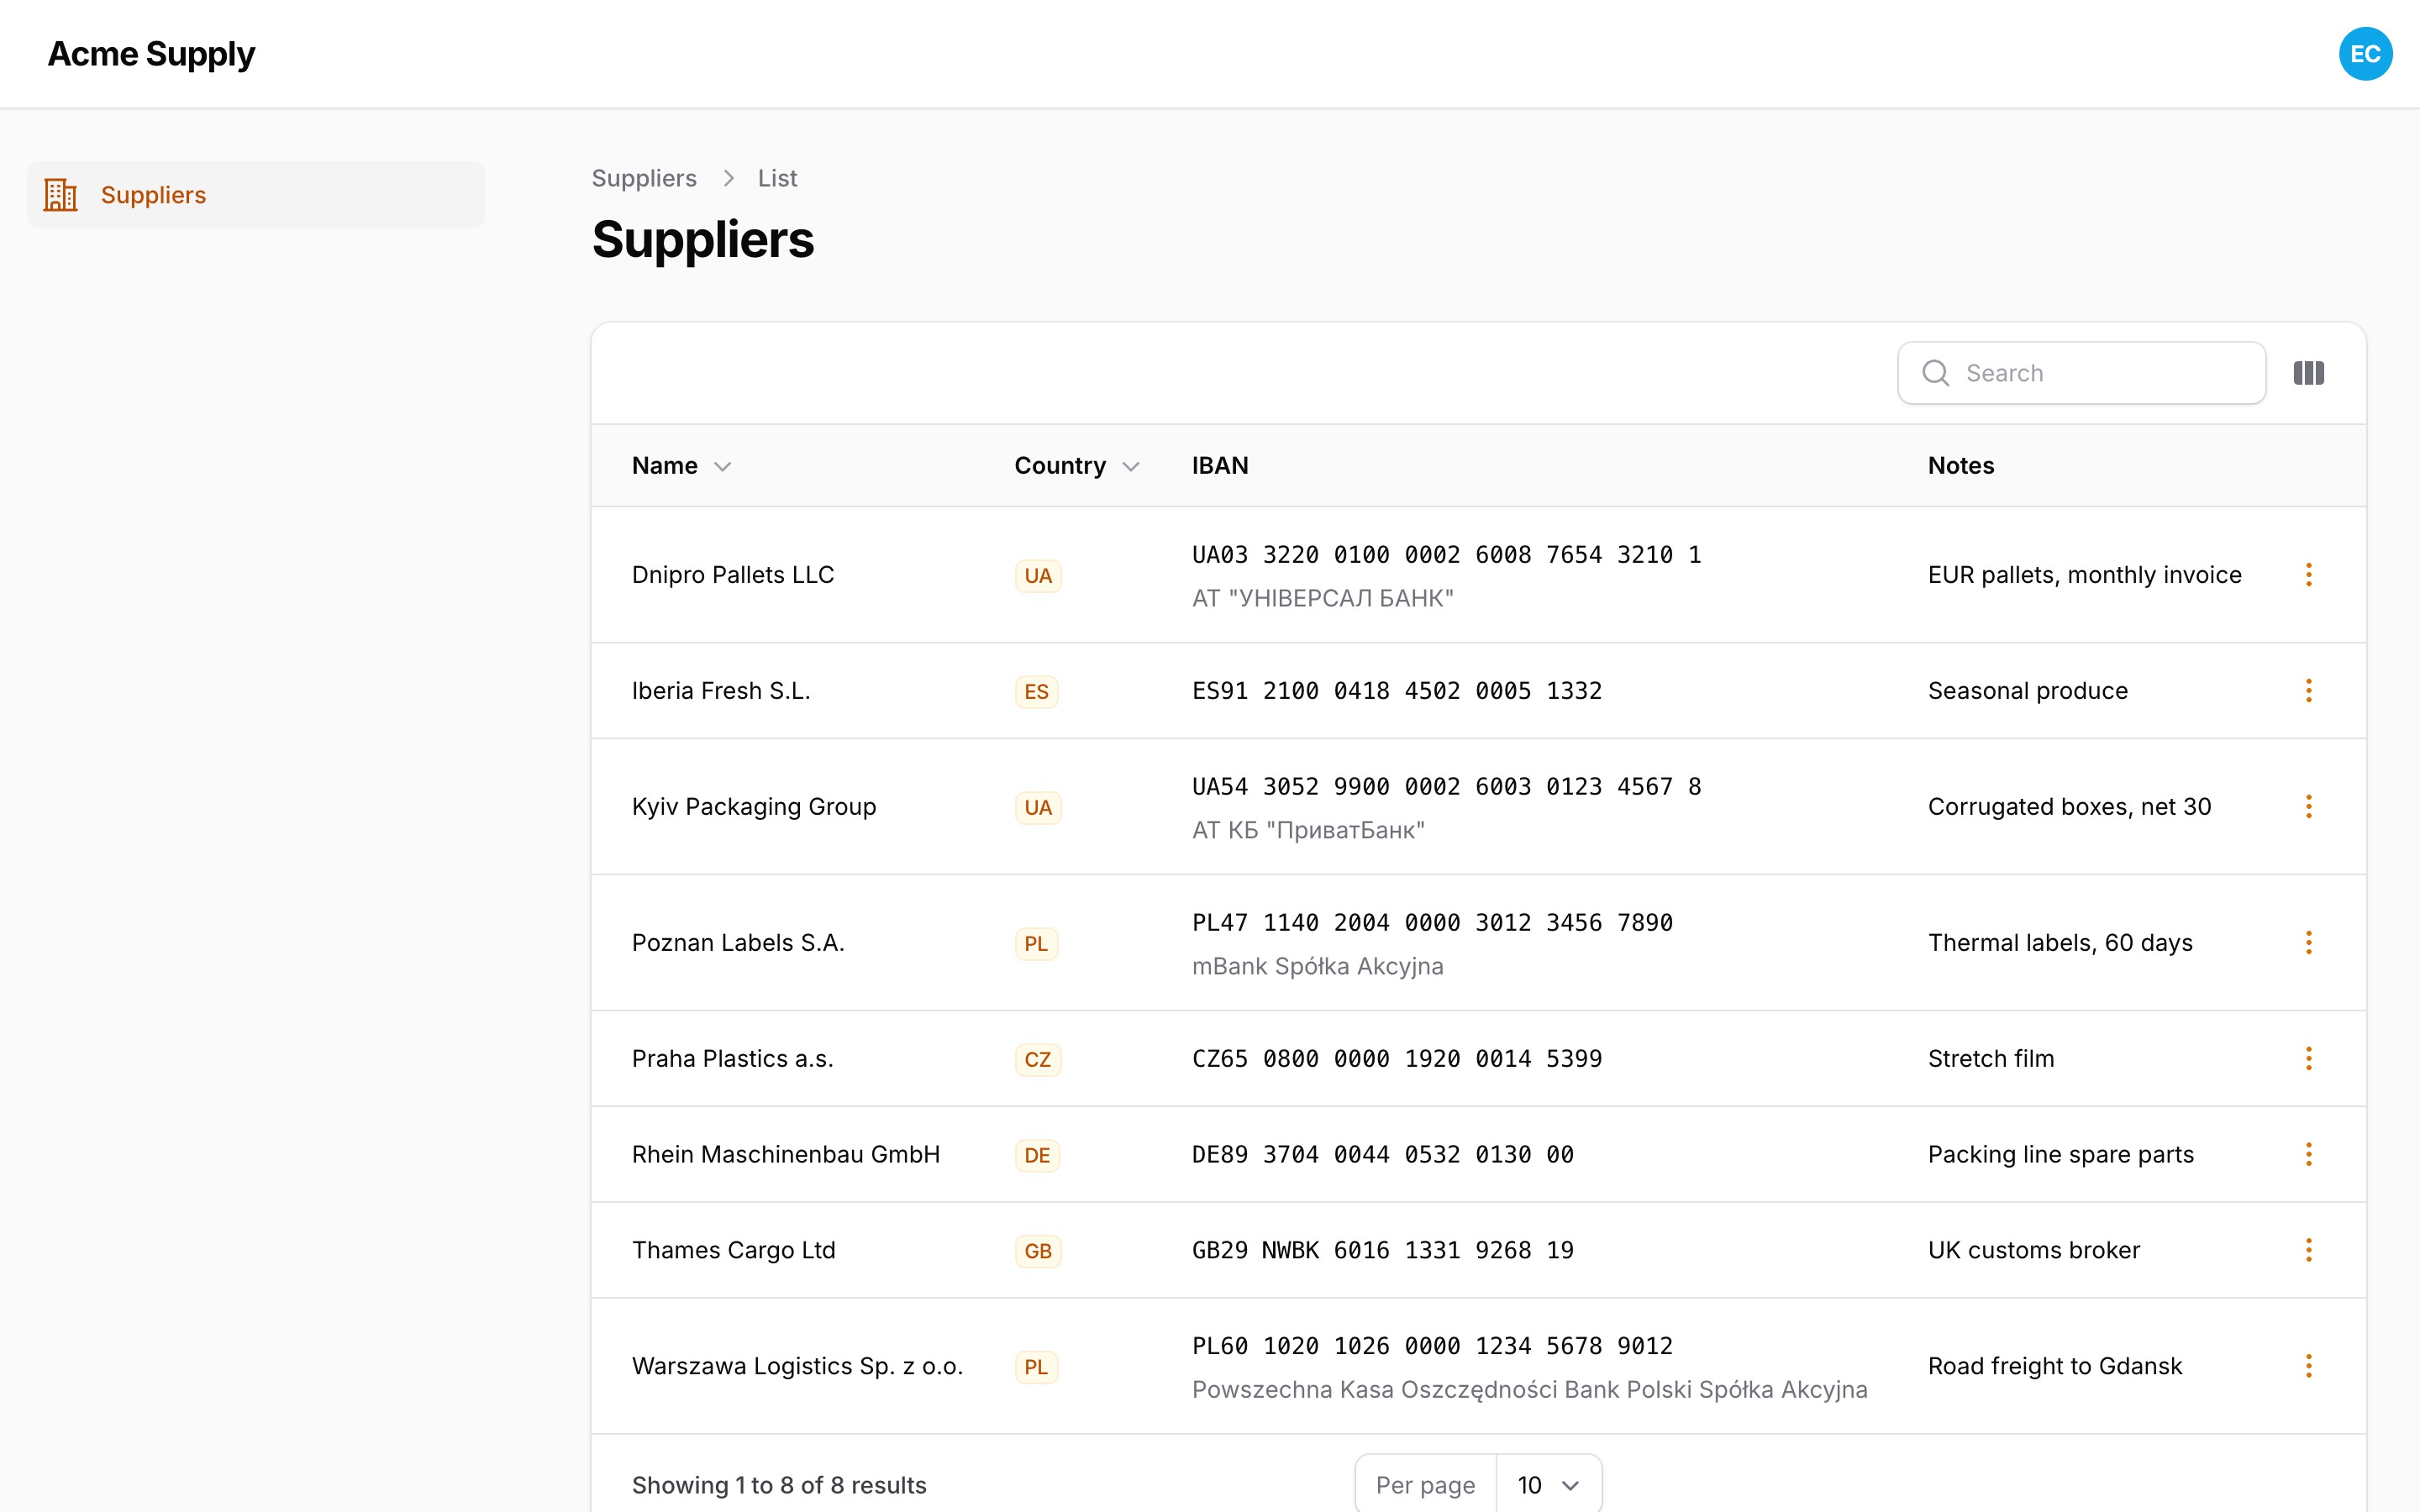Open actions menu for Thames Cargo Ltd
The width and height of the screenshot is (2420, 1512).
pyautogui.click(x=2308, y=1251)
